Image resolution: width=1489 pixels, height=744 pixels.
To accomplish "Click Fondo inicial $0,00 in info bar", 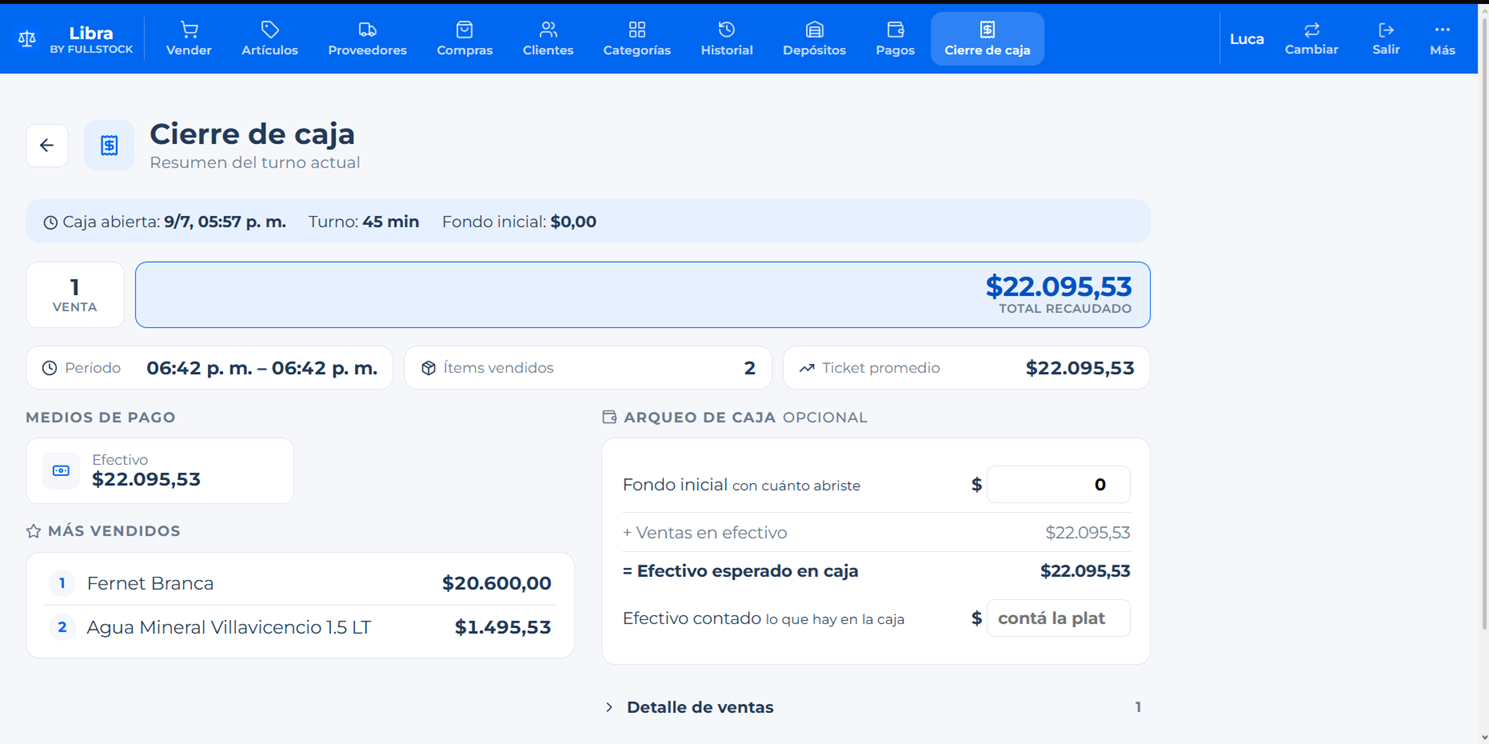I will tap(519, 222).
